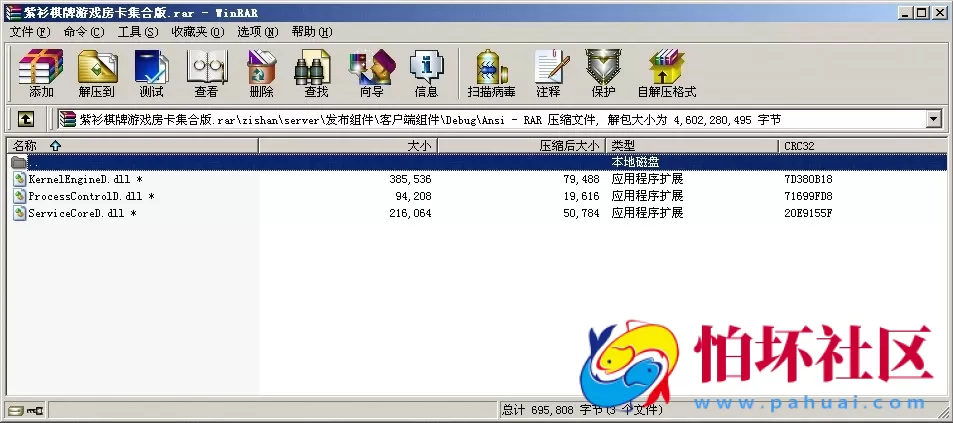
Task: Click the parent folder '..' icon
Action: tap(19, 162)
